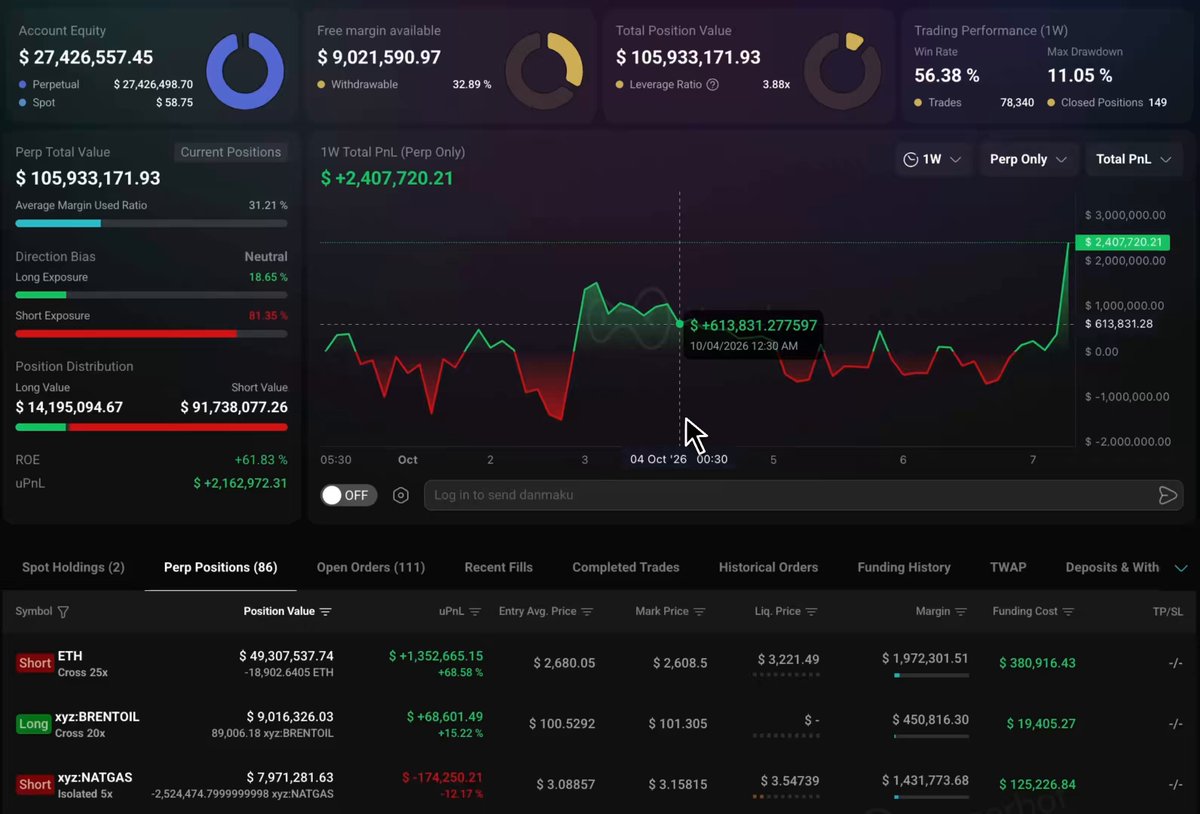The image size is (1200, 814).
Task: Open the Perp Only dropdown
Action: [1028, 159]
